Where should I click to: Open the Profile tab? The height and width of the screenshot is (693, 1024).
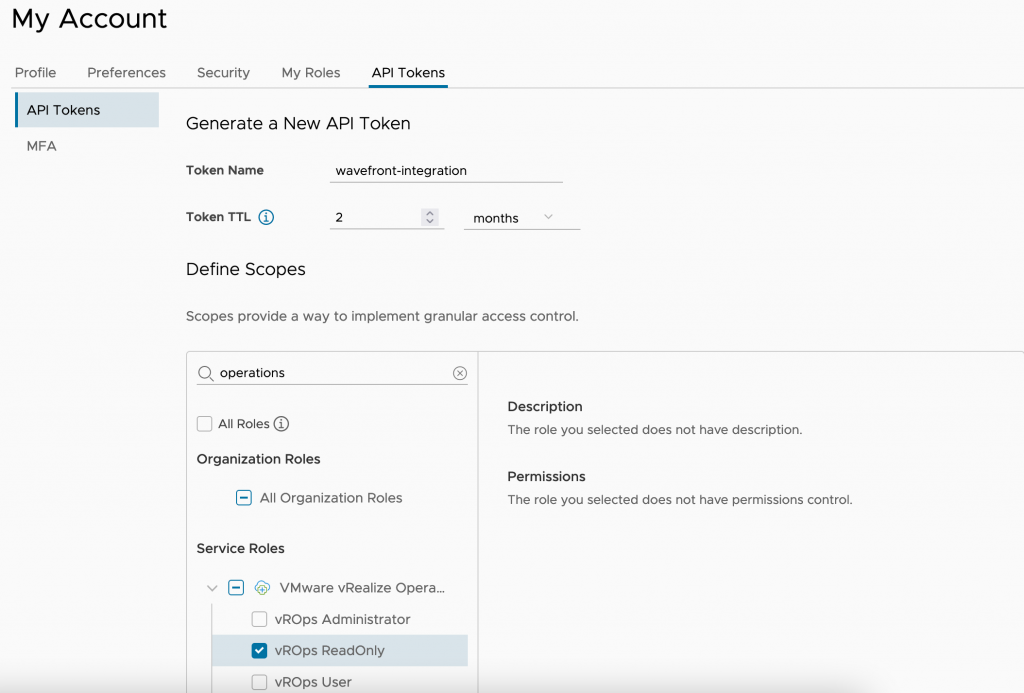tap(35, 73)
